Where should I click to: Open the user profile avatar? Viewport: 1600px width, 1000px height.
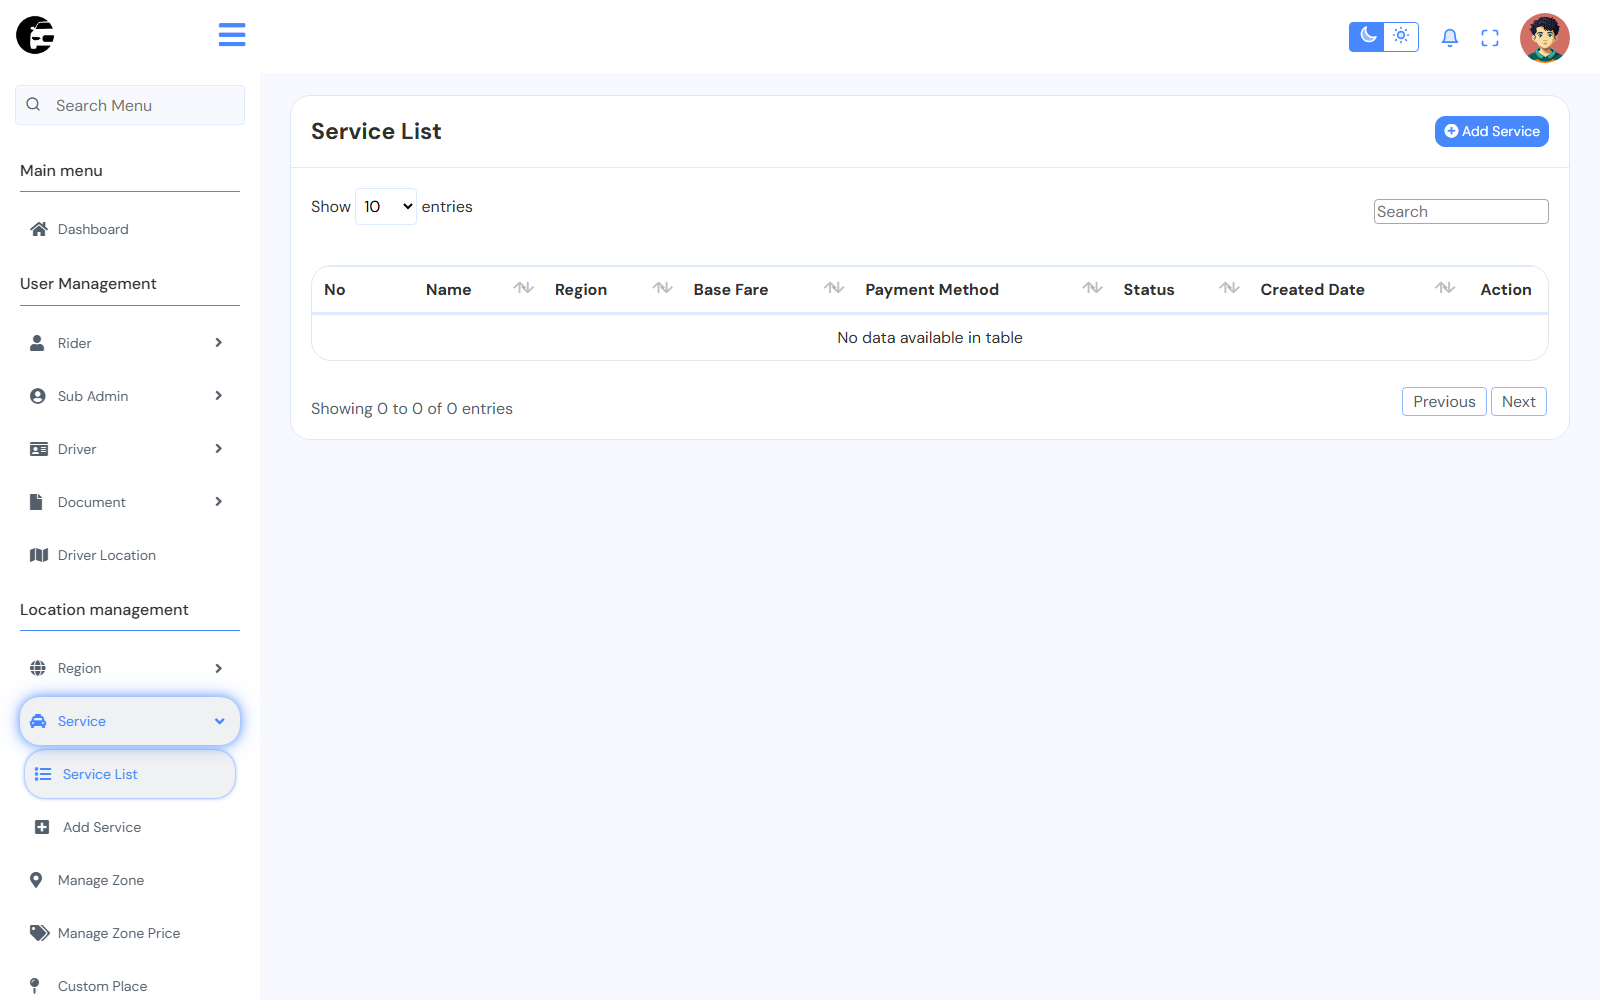tap(1545, 38)
